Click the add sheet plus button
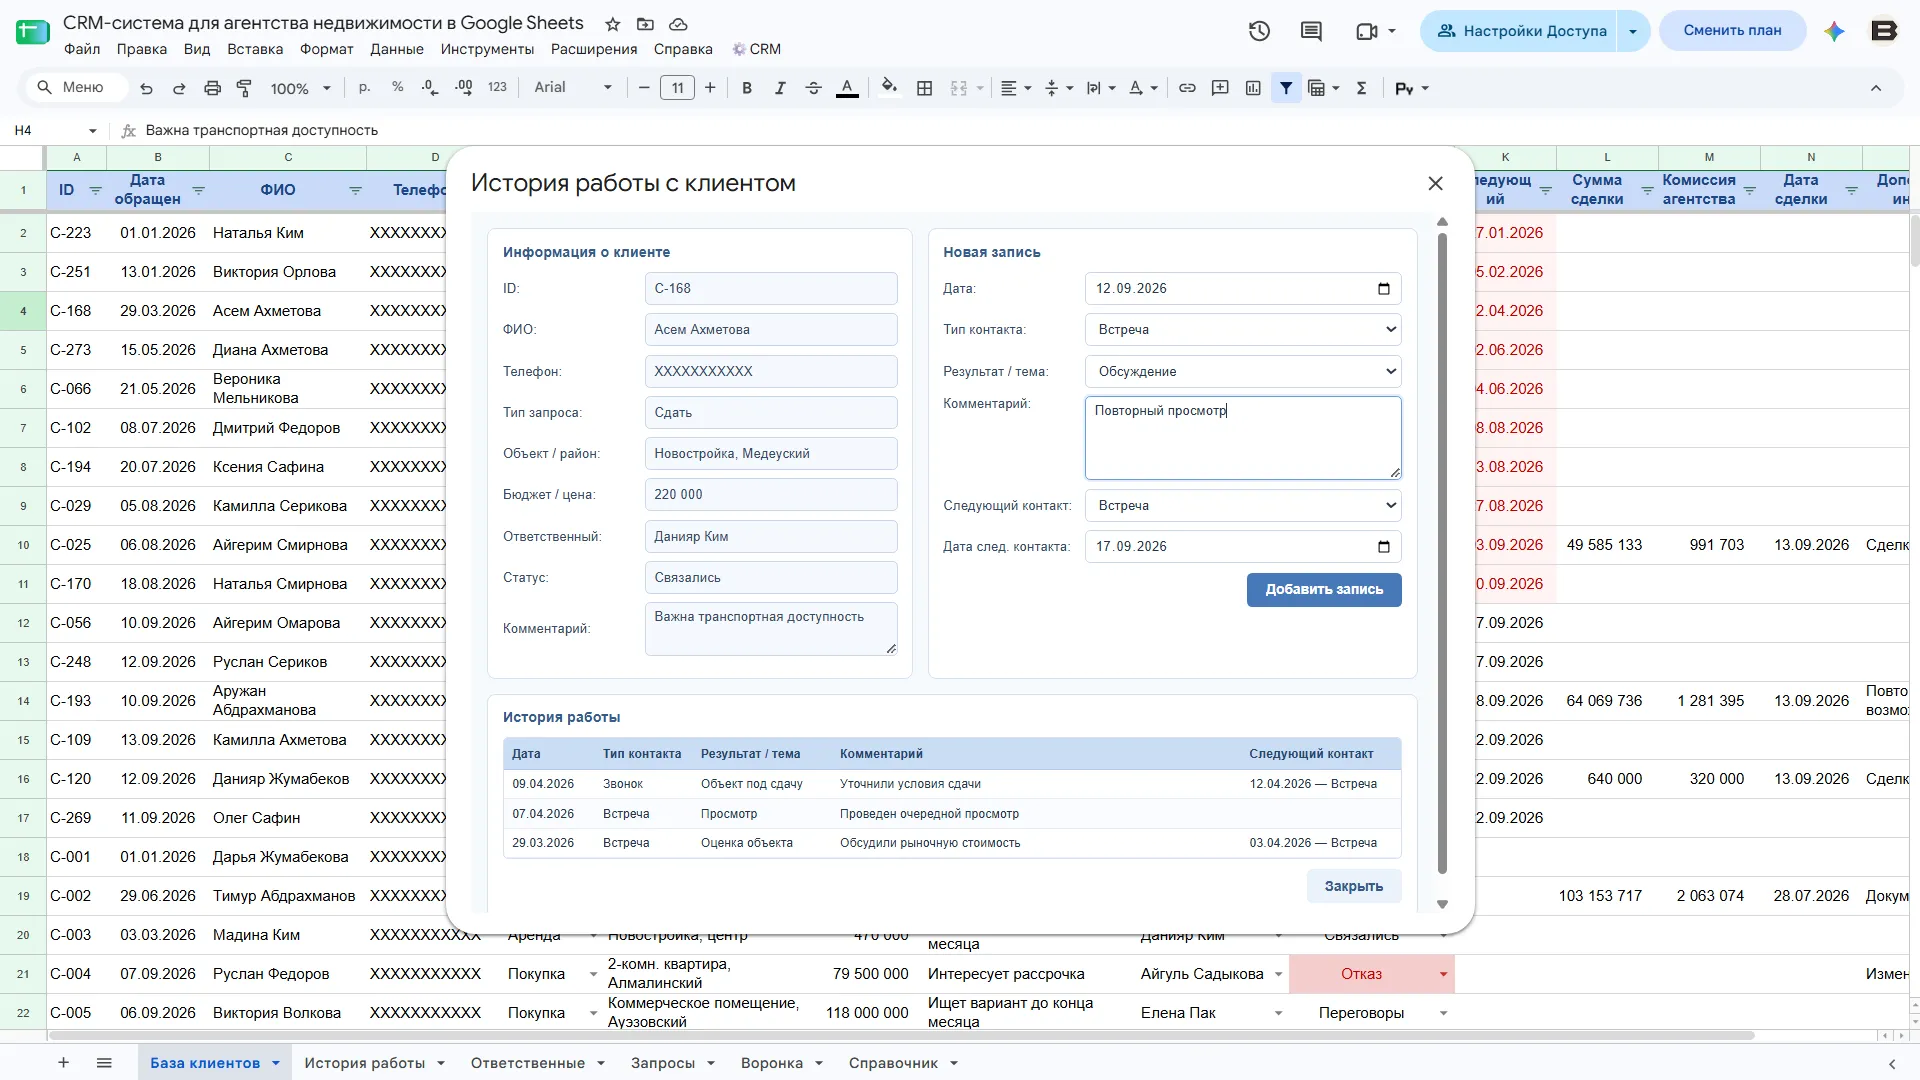The width and height of the screenshot is (1920, 1080). point(63,1063)
